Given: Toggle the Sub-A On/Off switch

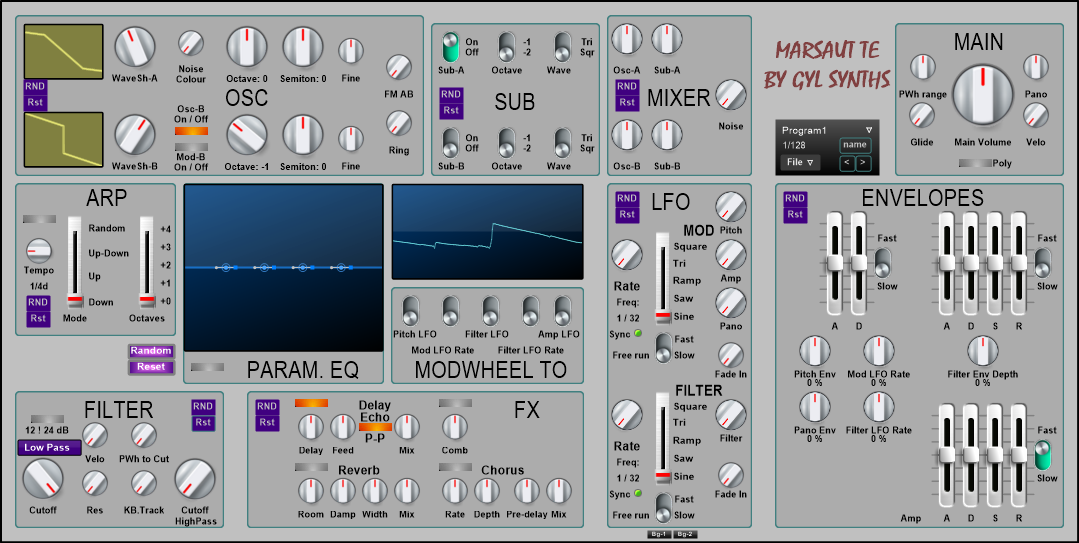Looking at the screenshot, I should [x=450, y=46].
